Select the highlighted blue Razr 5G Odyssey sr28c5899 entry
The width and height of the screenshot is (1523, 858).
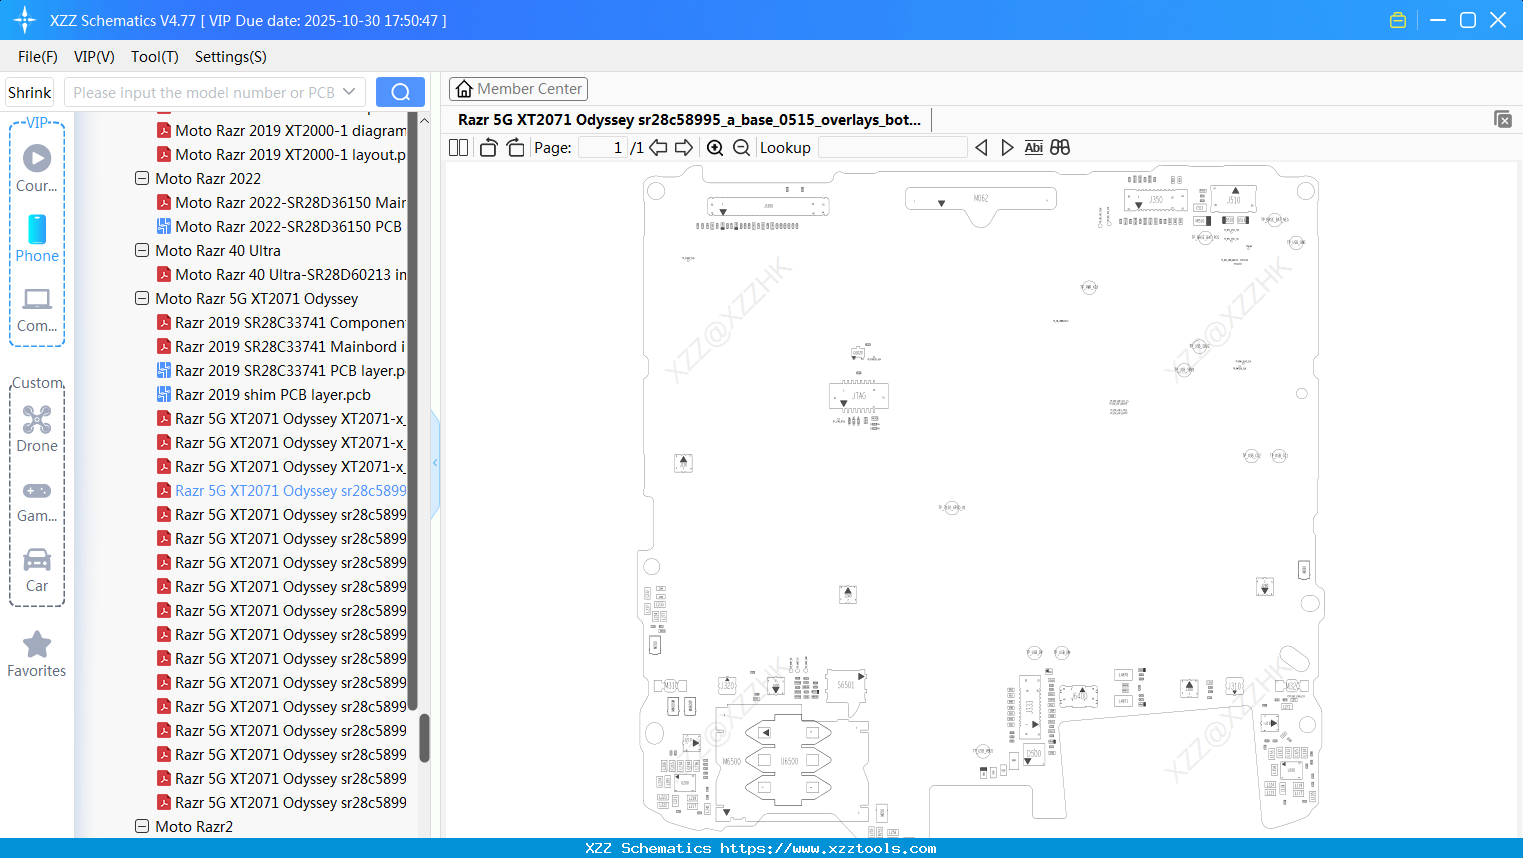290,491
